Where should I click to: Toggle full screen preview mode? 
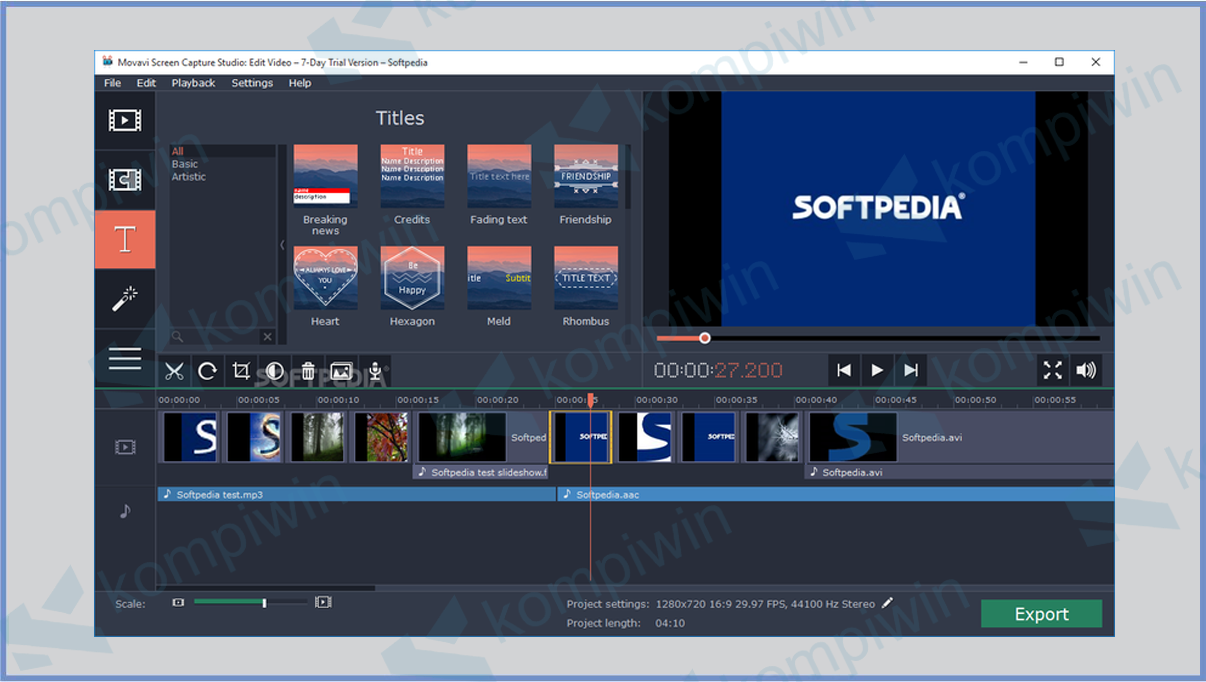click(1052, 370)
